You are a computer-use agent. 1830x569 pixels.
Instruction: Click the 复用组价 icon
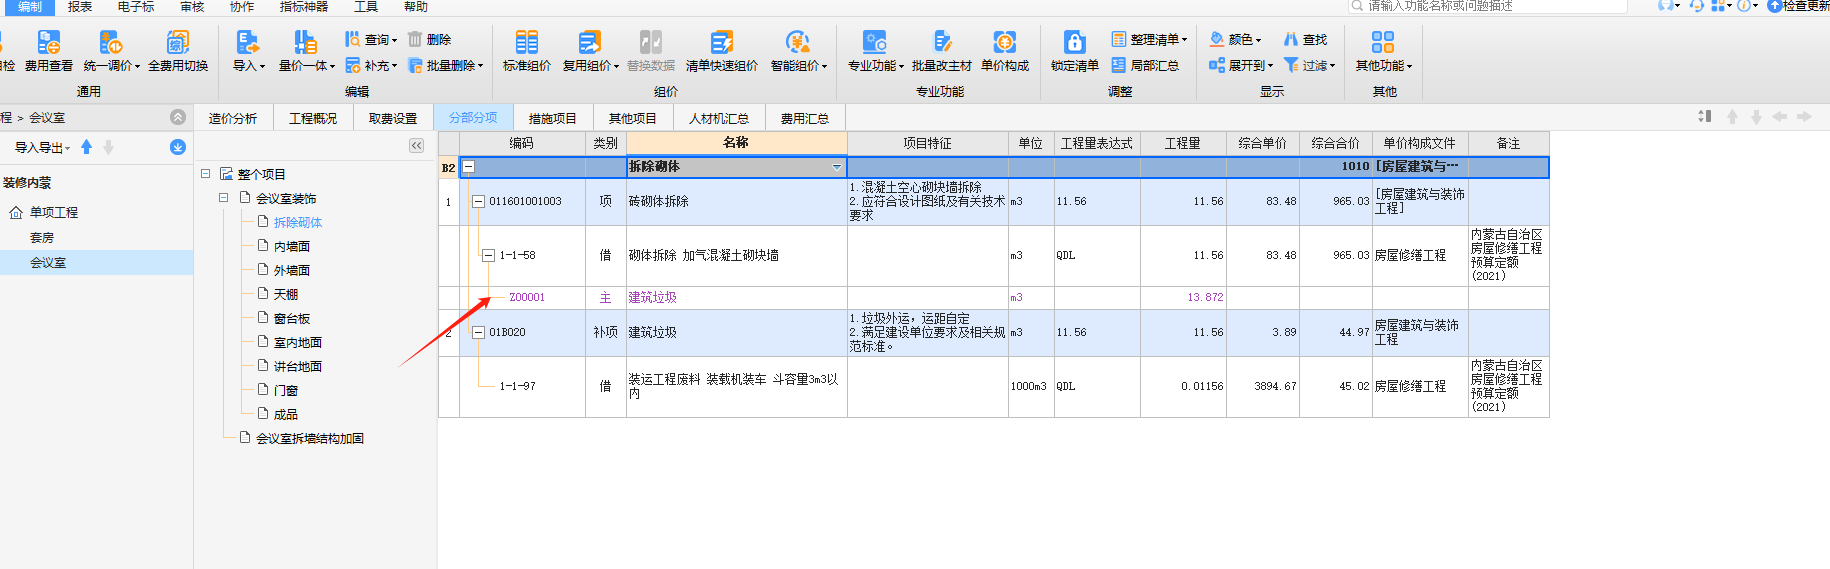pos(589,42)
